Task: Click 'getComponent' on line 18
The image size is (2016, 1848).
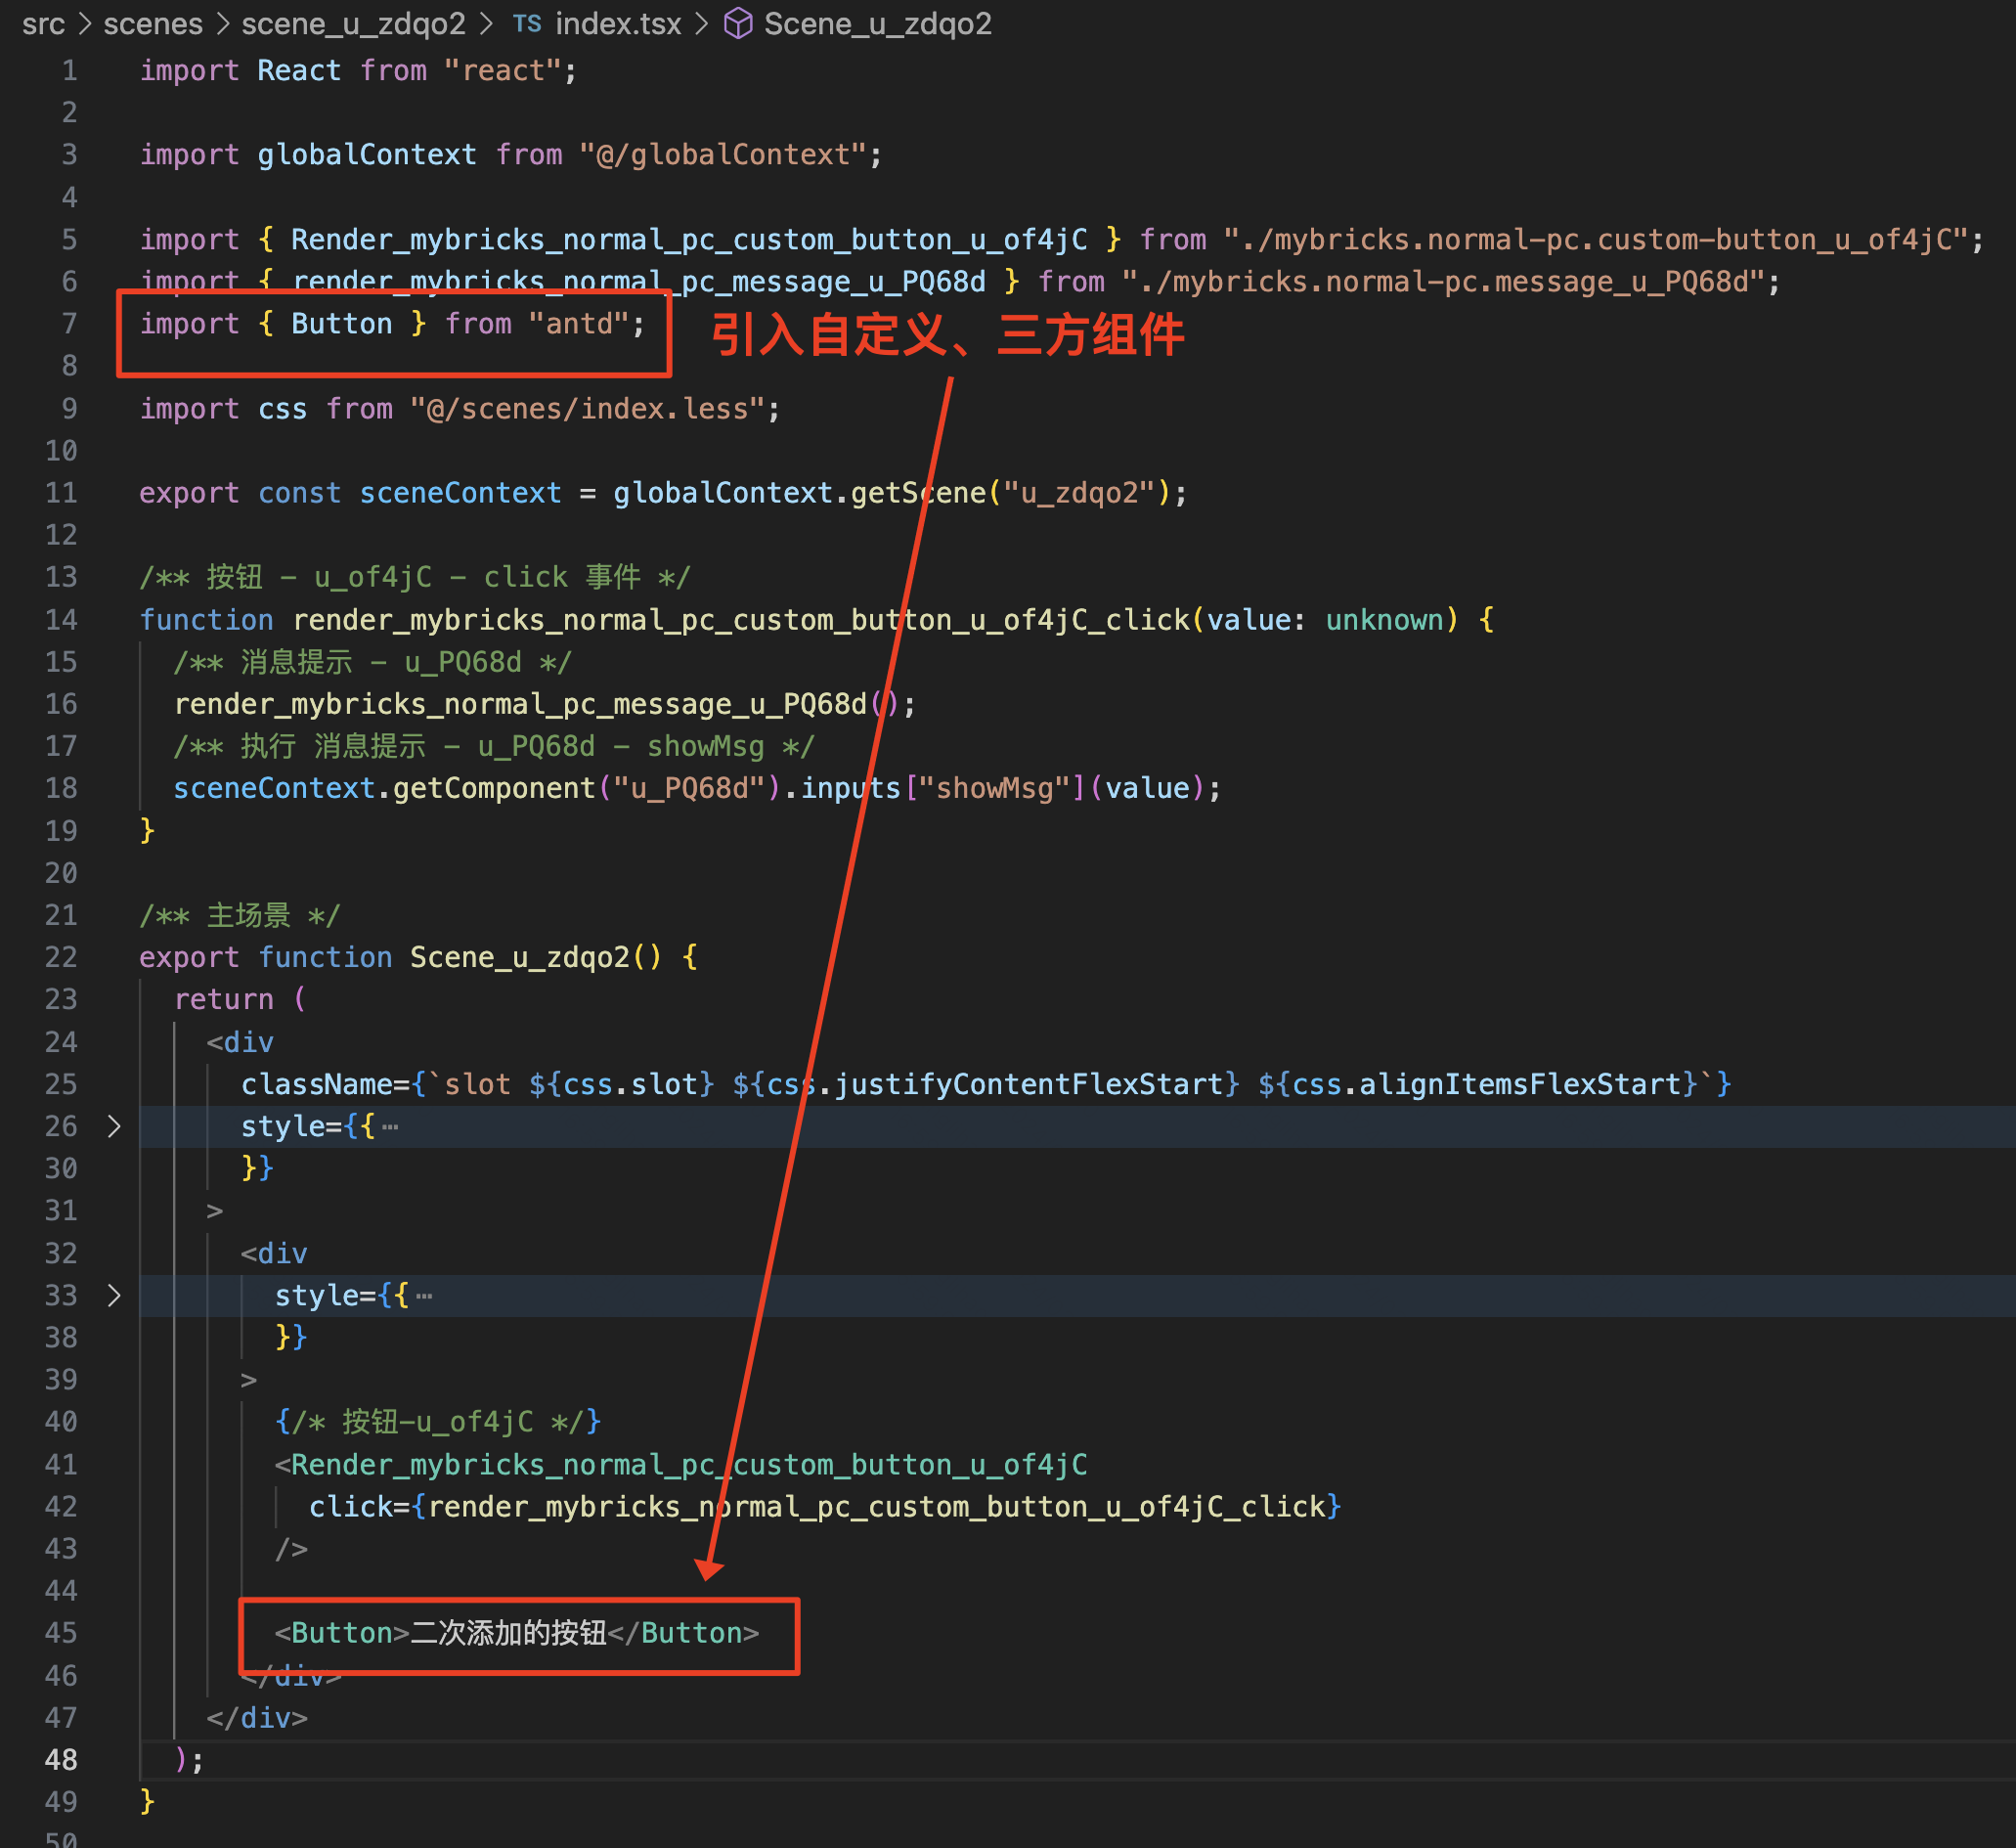Action: click(x=494, y=789)
